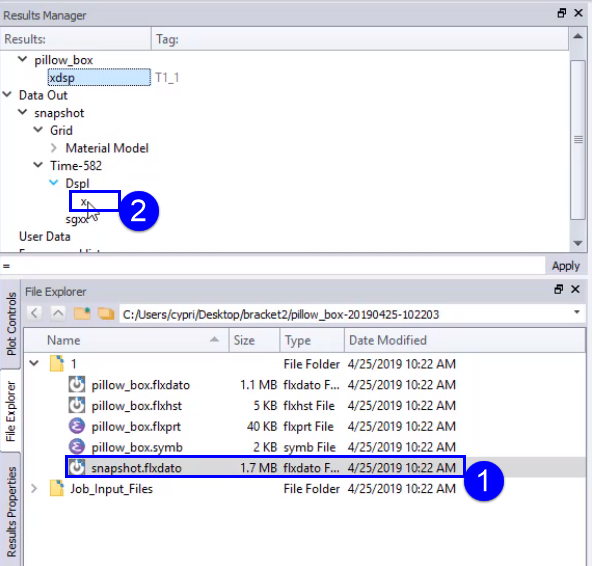
Task: Click the Apply button
Action: point(566,266)
